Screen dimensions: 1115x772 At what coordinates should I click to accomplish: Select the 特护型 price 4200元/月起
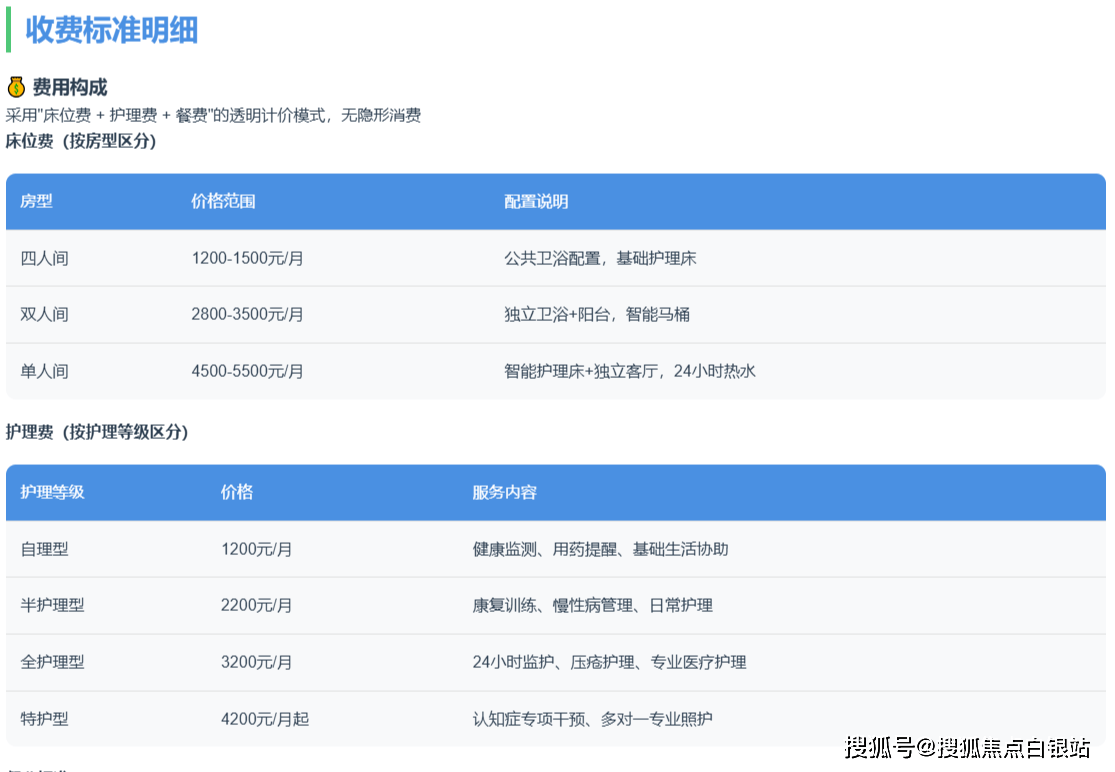(x=265, y=719)
